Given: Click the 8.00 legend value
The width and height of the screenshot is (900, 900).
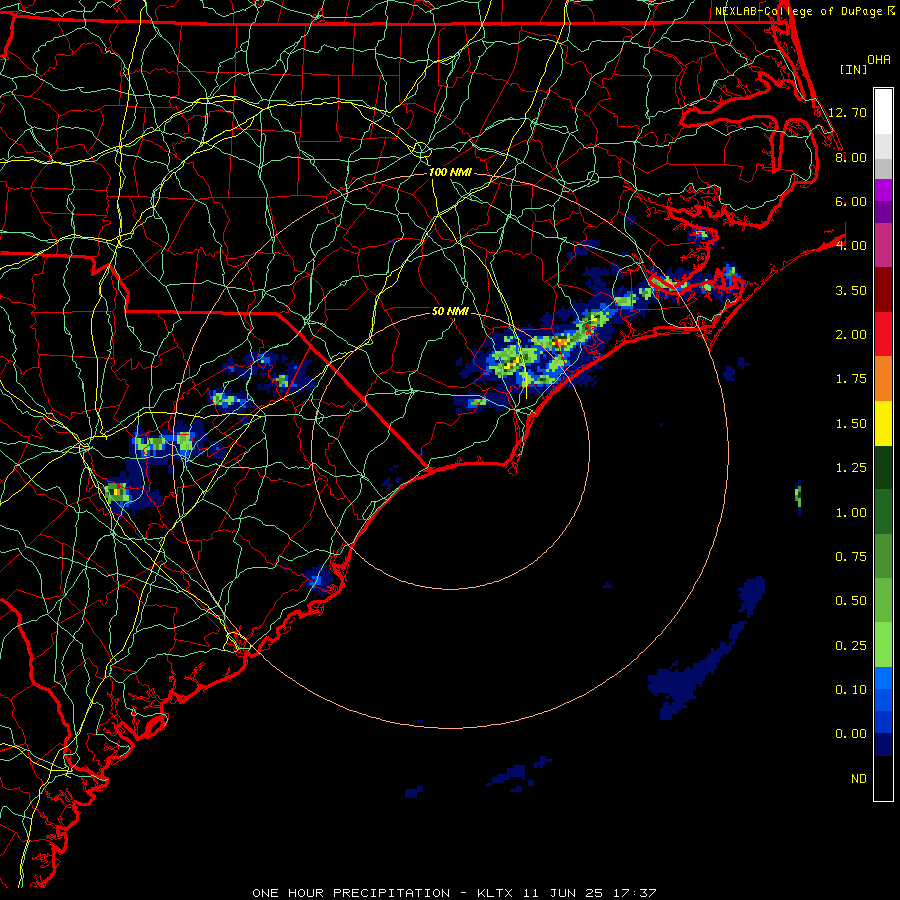Looking at the screenshot, I should pyautogui.click(x=851, y=157).
